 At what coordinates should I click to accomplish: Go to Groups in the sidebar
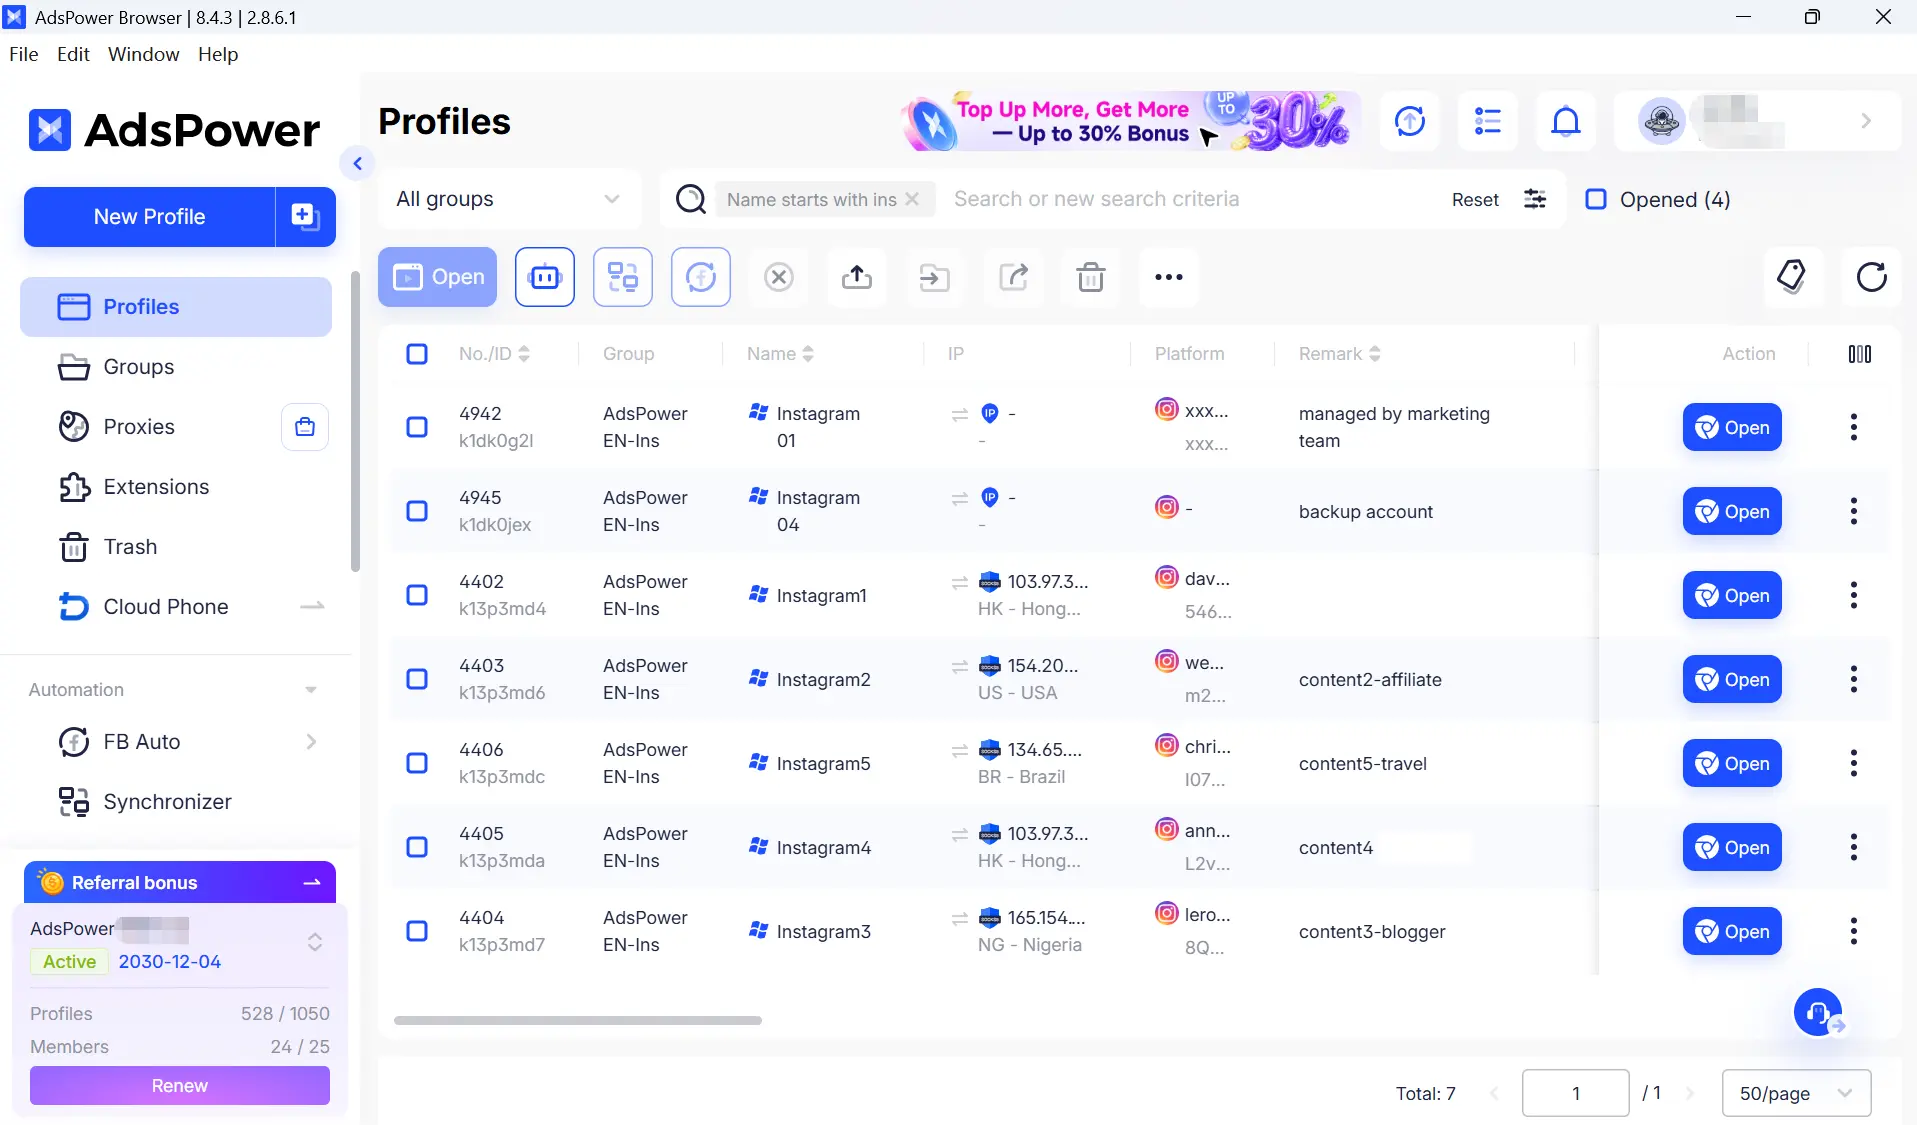click(176, 367)
